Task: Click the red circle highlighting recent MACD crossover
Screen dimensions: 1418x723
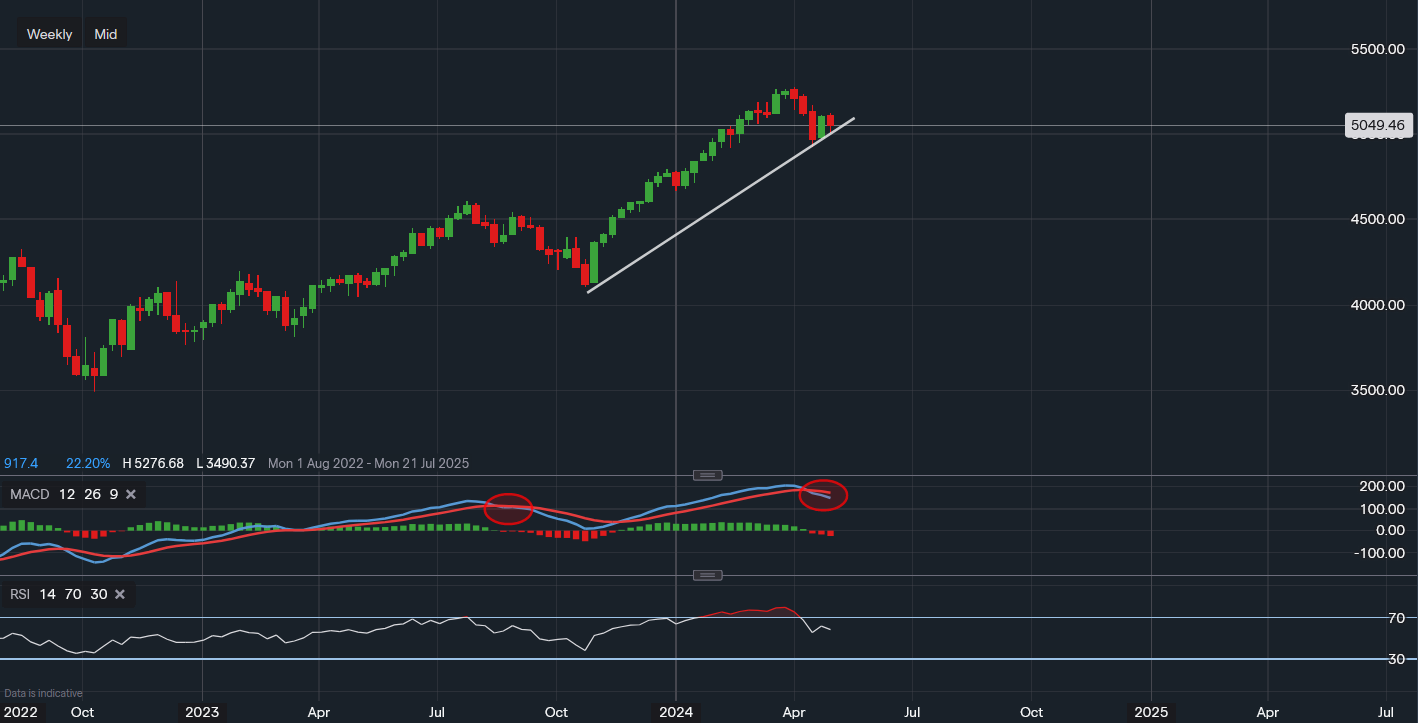Action: 822,495
